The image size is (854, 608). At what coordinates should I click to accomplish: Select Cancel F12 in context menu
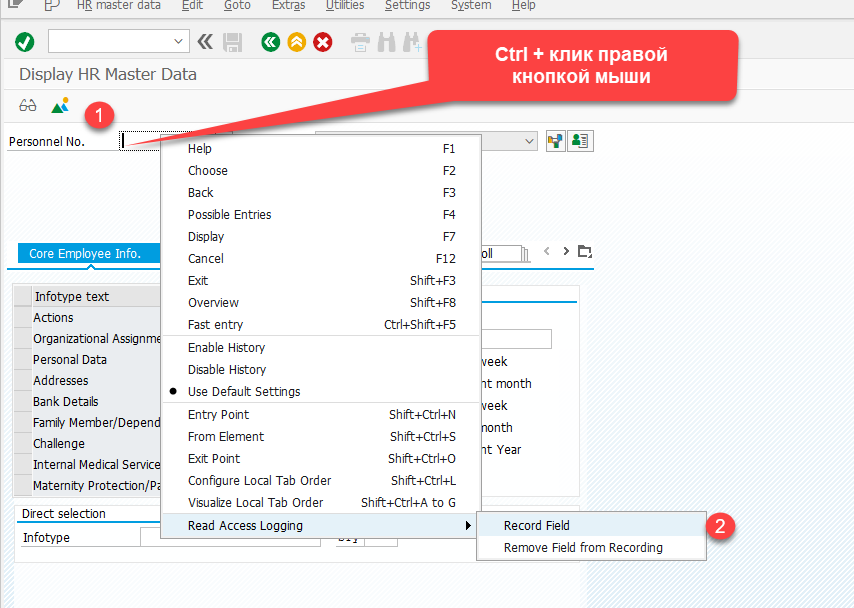321,259
